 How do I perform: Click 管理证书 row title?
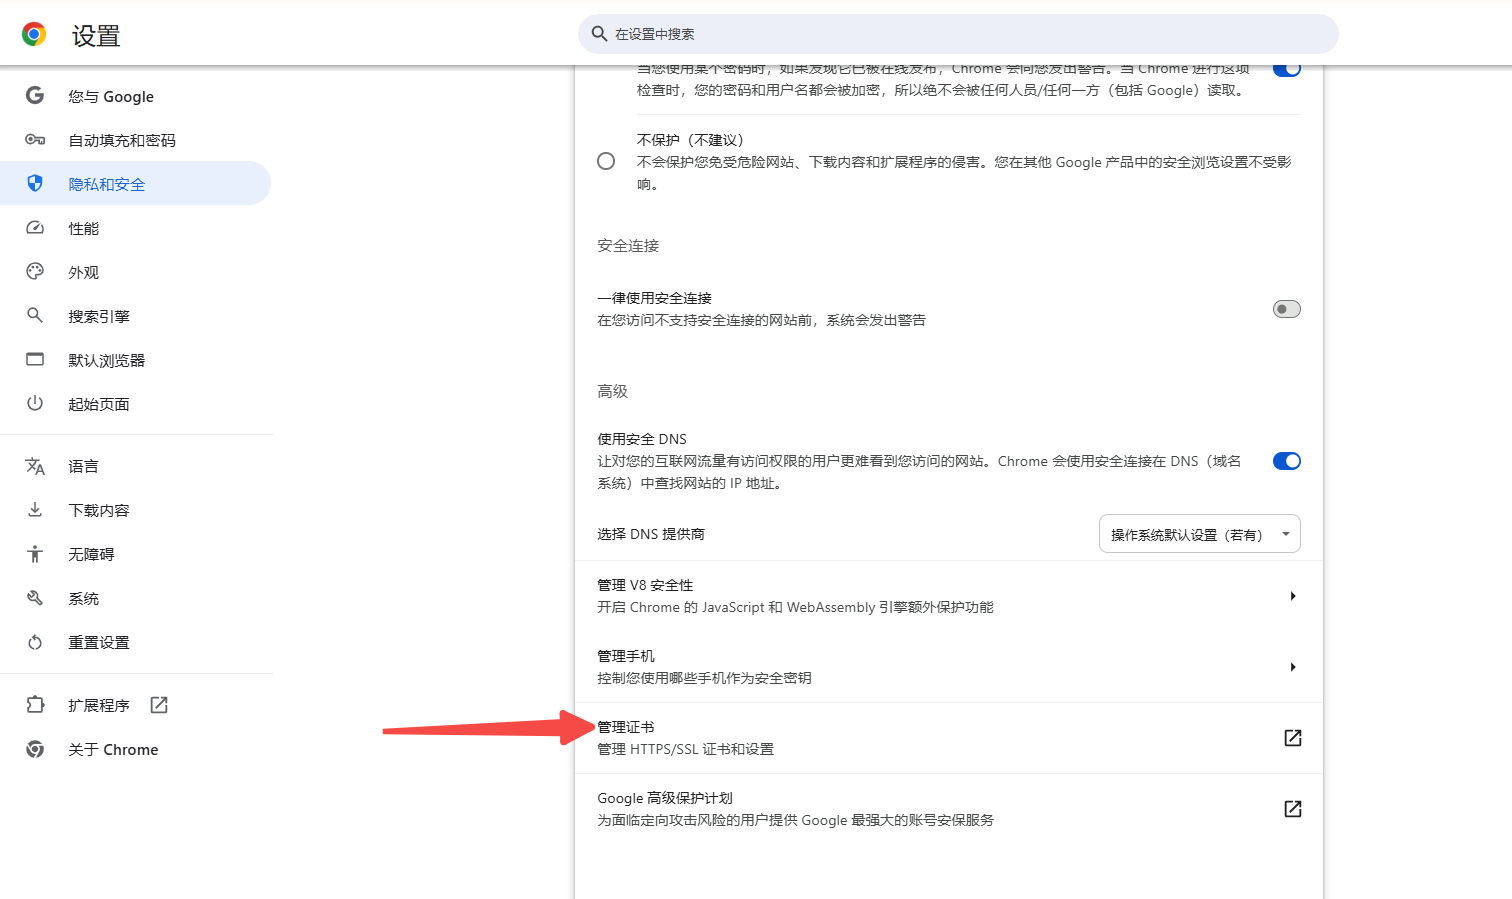click(x=626, y=727)
